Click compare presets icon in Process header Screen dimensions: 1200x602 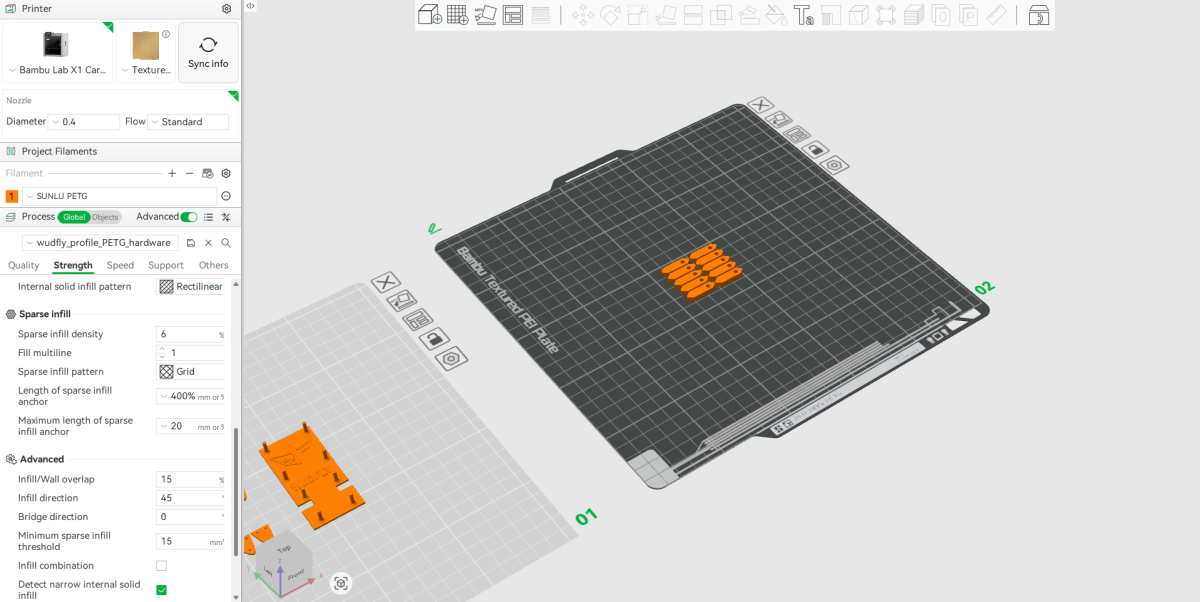226,217
